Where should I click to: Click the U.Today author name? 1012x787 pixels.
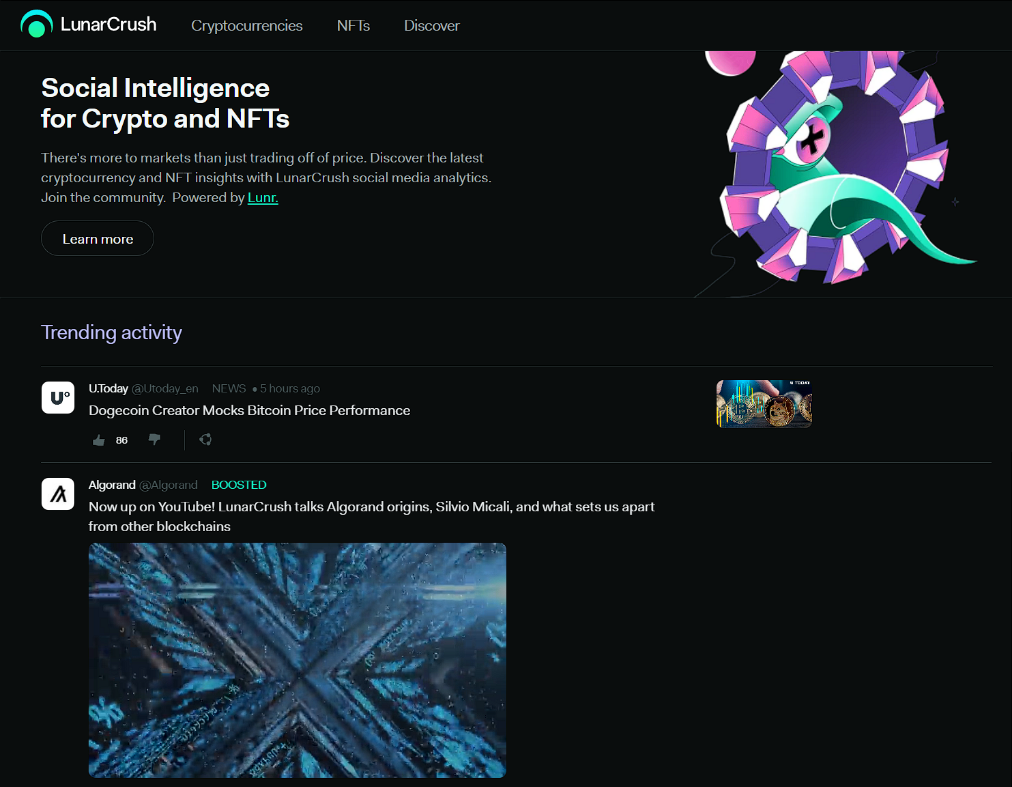coord(108,389)
